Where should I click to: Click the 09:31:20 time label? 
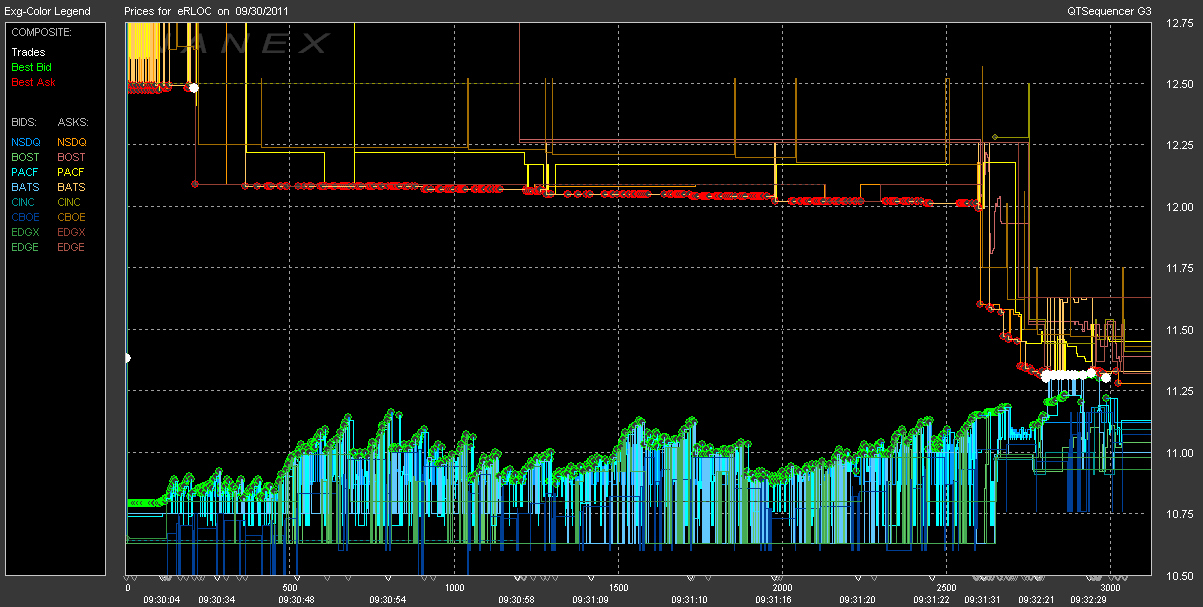pos(859,599)
